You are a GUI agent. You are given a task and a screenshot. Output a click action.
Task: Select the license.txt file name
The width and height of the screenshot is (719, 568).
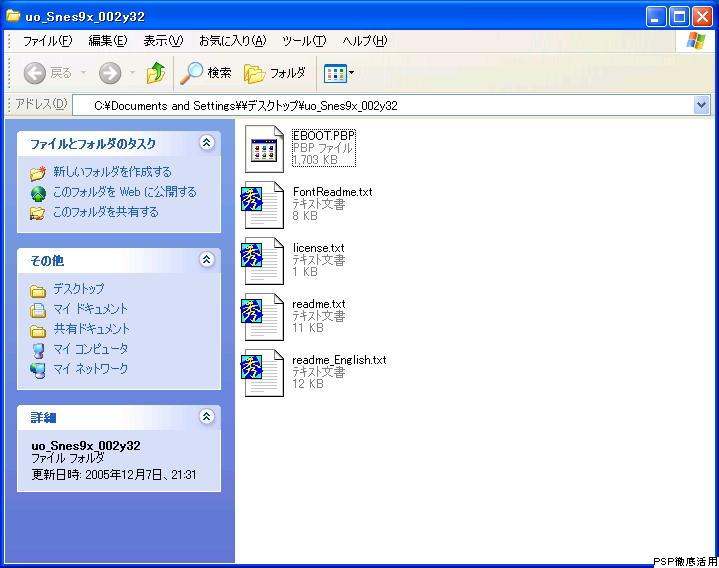(x=319, y=248)
